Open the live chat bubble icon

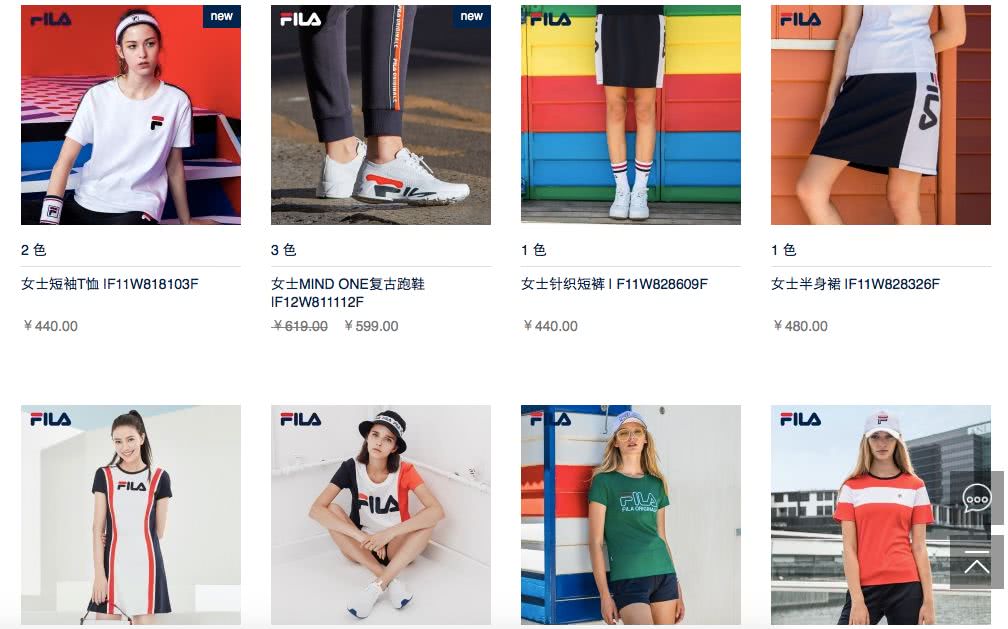coord(976,498)
